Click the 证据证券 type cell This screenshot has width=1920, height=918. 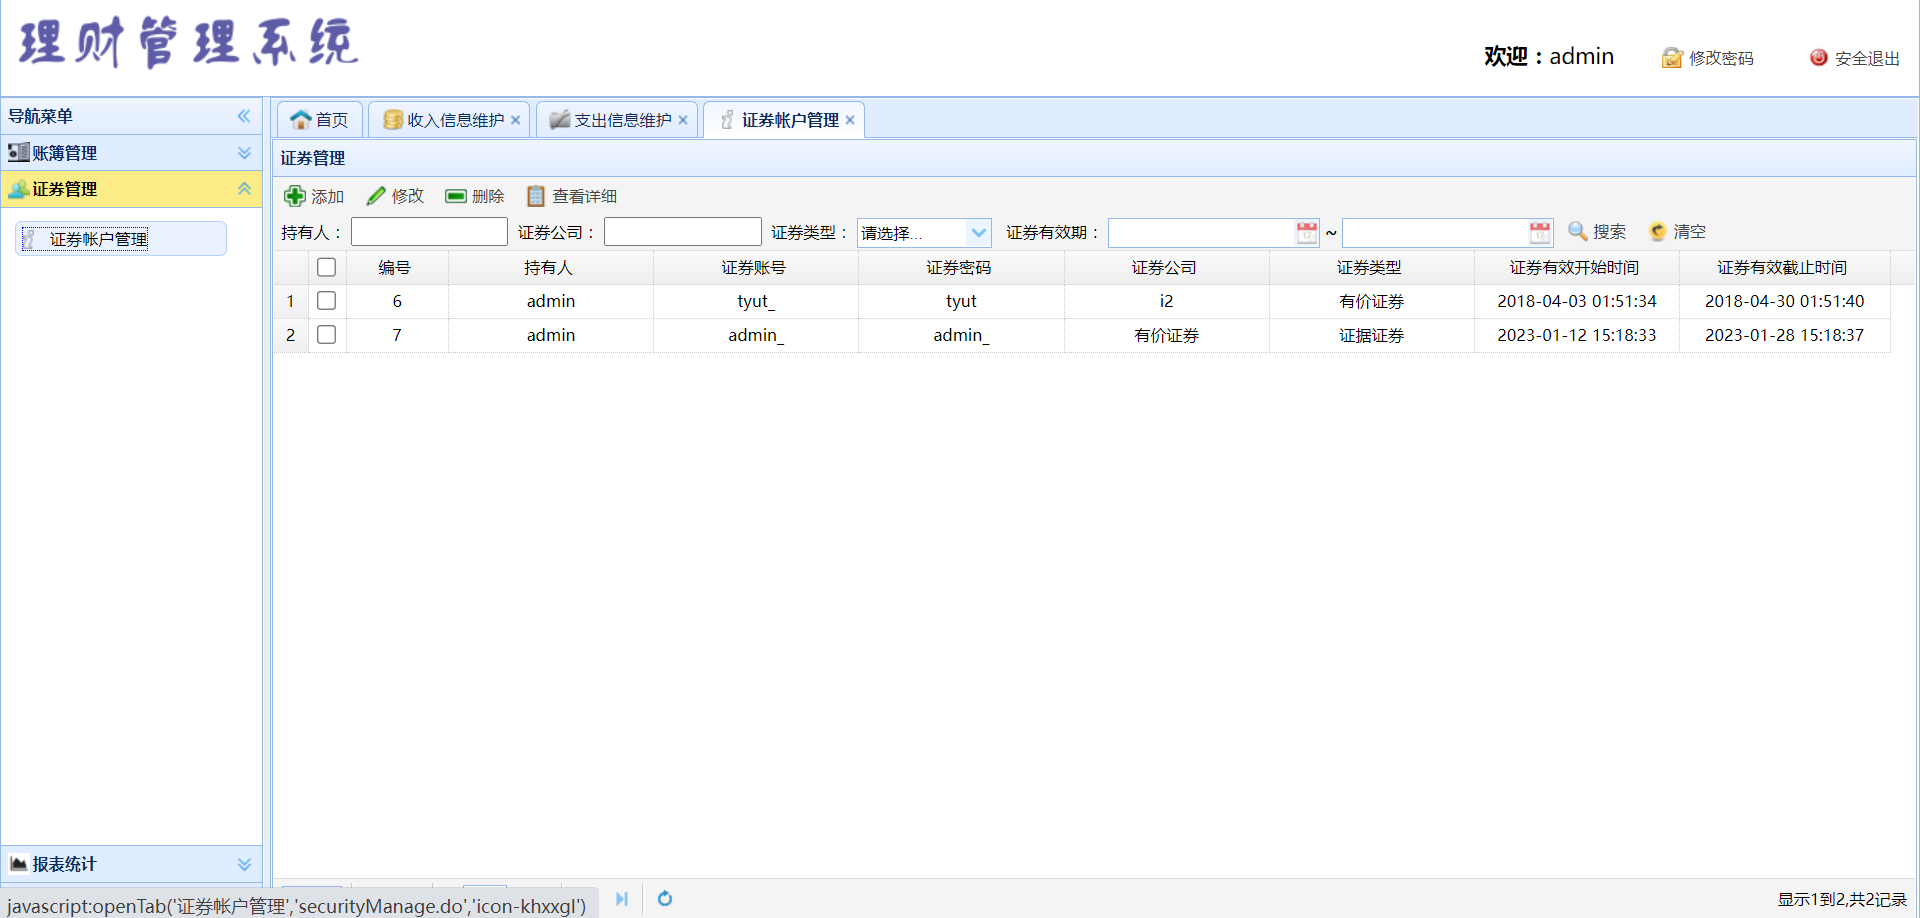(1372, 335)
